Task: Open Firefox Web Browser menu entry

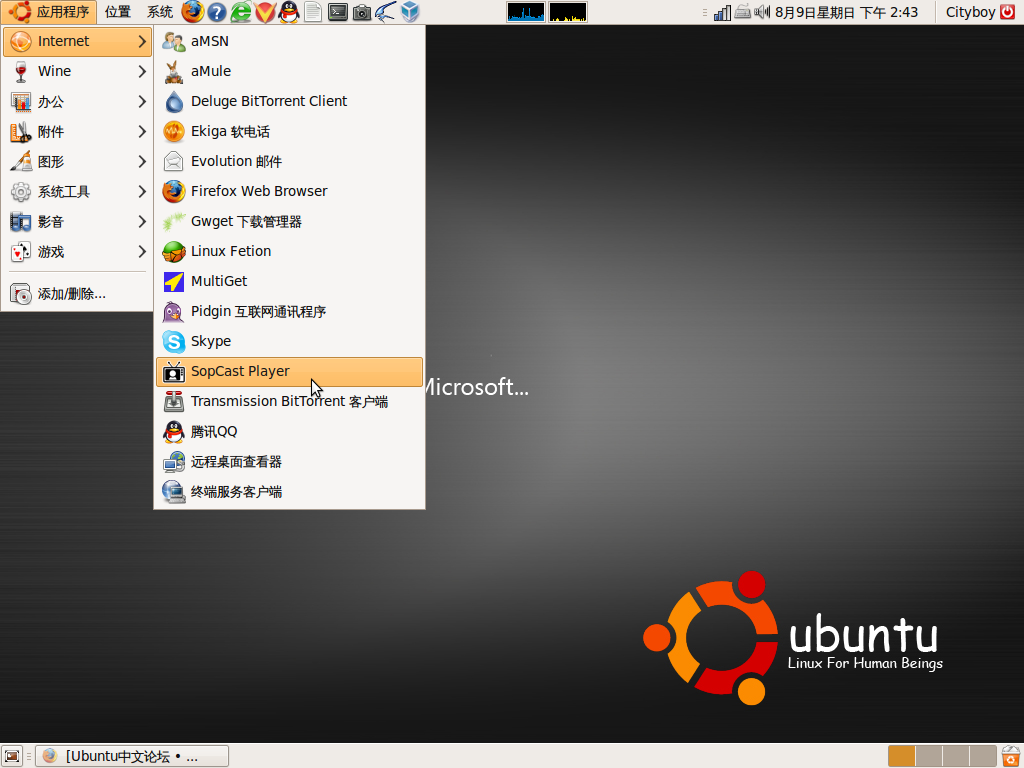Action: (289, 191)
